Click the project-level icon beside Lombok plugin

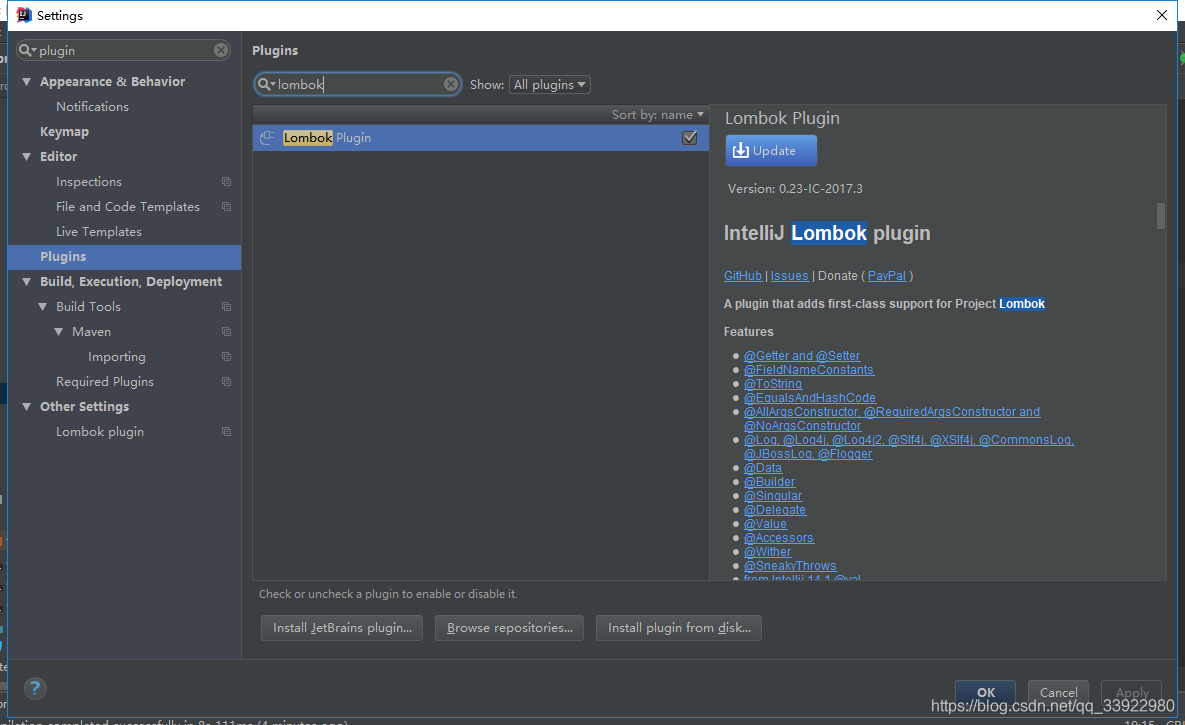pyautogui.click(x=226, y=431)
